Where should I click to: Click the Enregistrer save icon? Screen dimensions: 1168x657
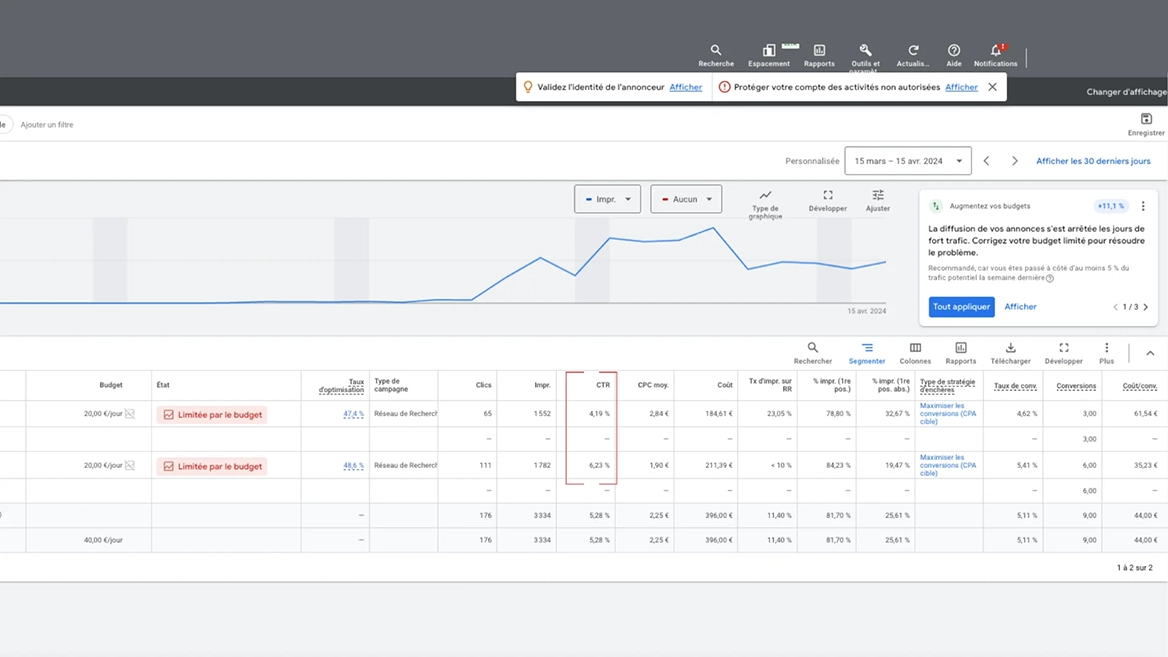(x=1146, y=124)
